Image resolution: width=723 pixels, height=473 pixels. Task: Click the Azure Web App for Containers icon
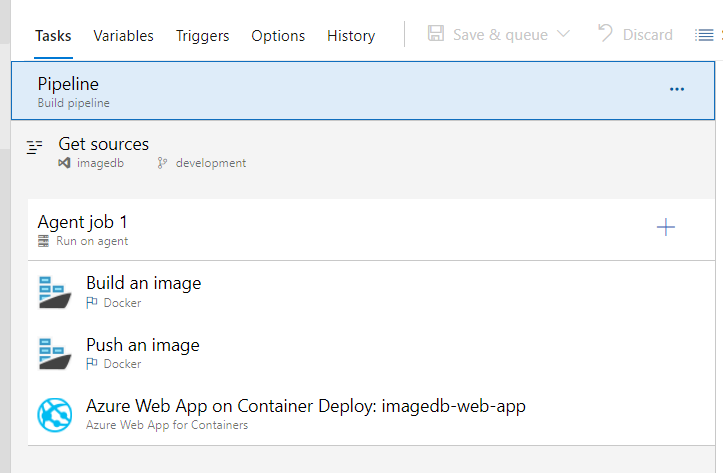coord(54,414)
